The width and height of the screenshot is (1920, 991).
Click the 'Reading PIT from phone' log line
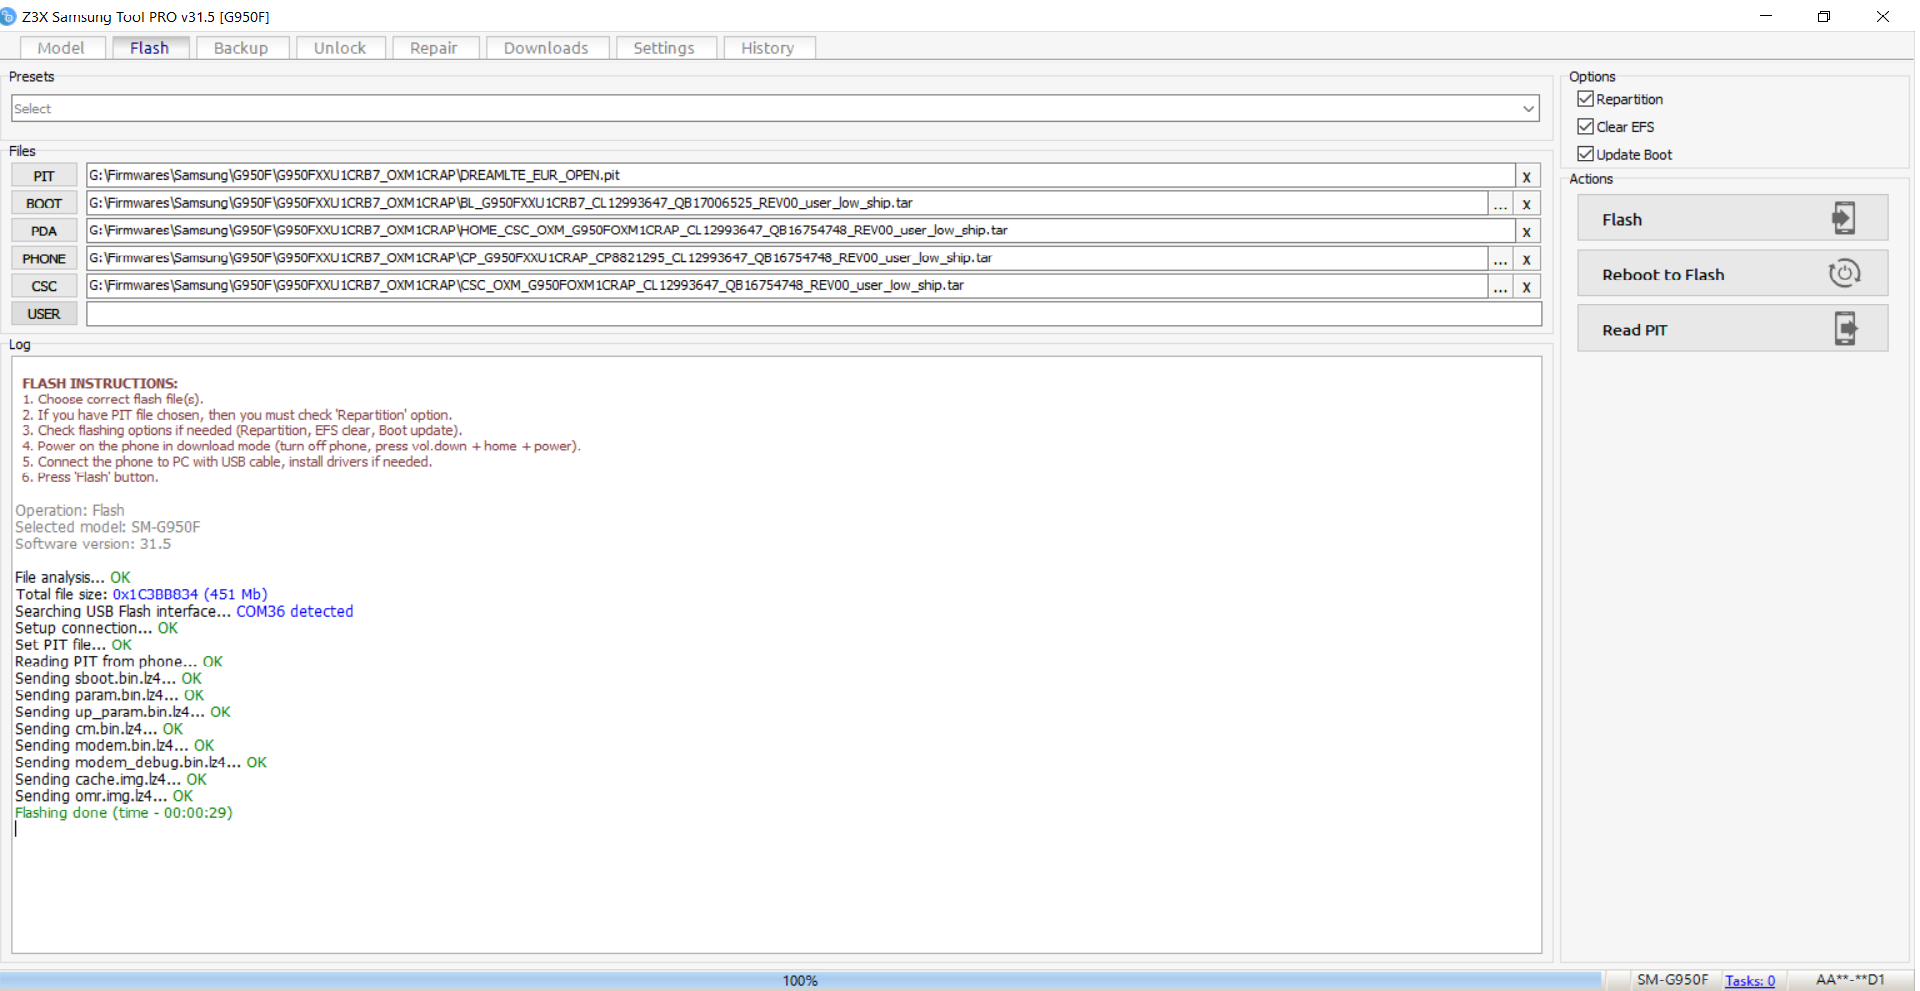coord(119,661)
